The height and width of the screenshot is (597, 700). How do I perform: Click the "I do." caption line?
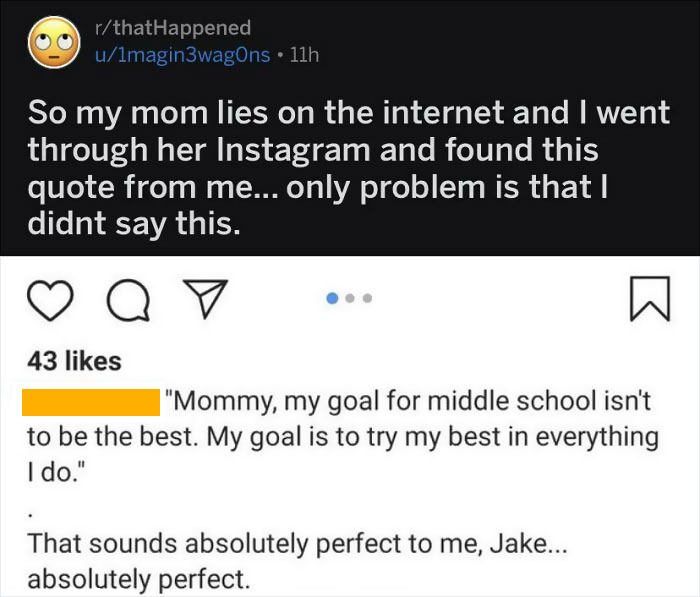(52, 471)
